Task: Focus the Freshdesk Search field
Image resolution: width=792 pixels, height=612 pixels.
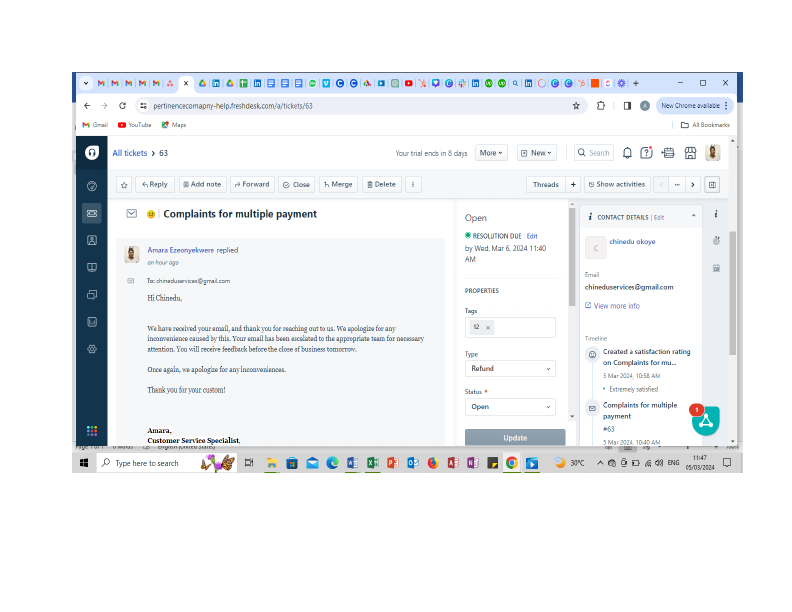Action: [594, 153]
